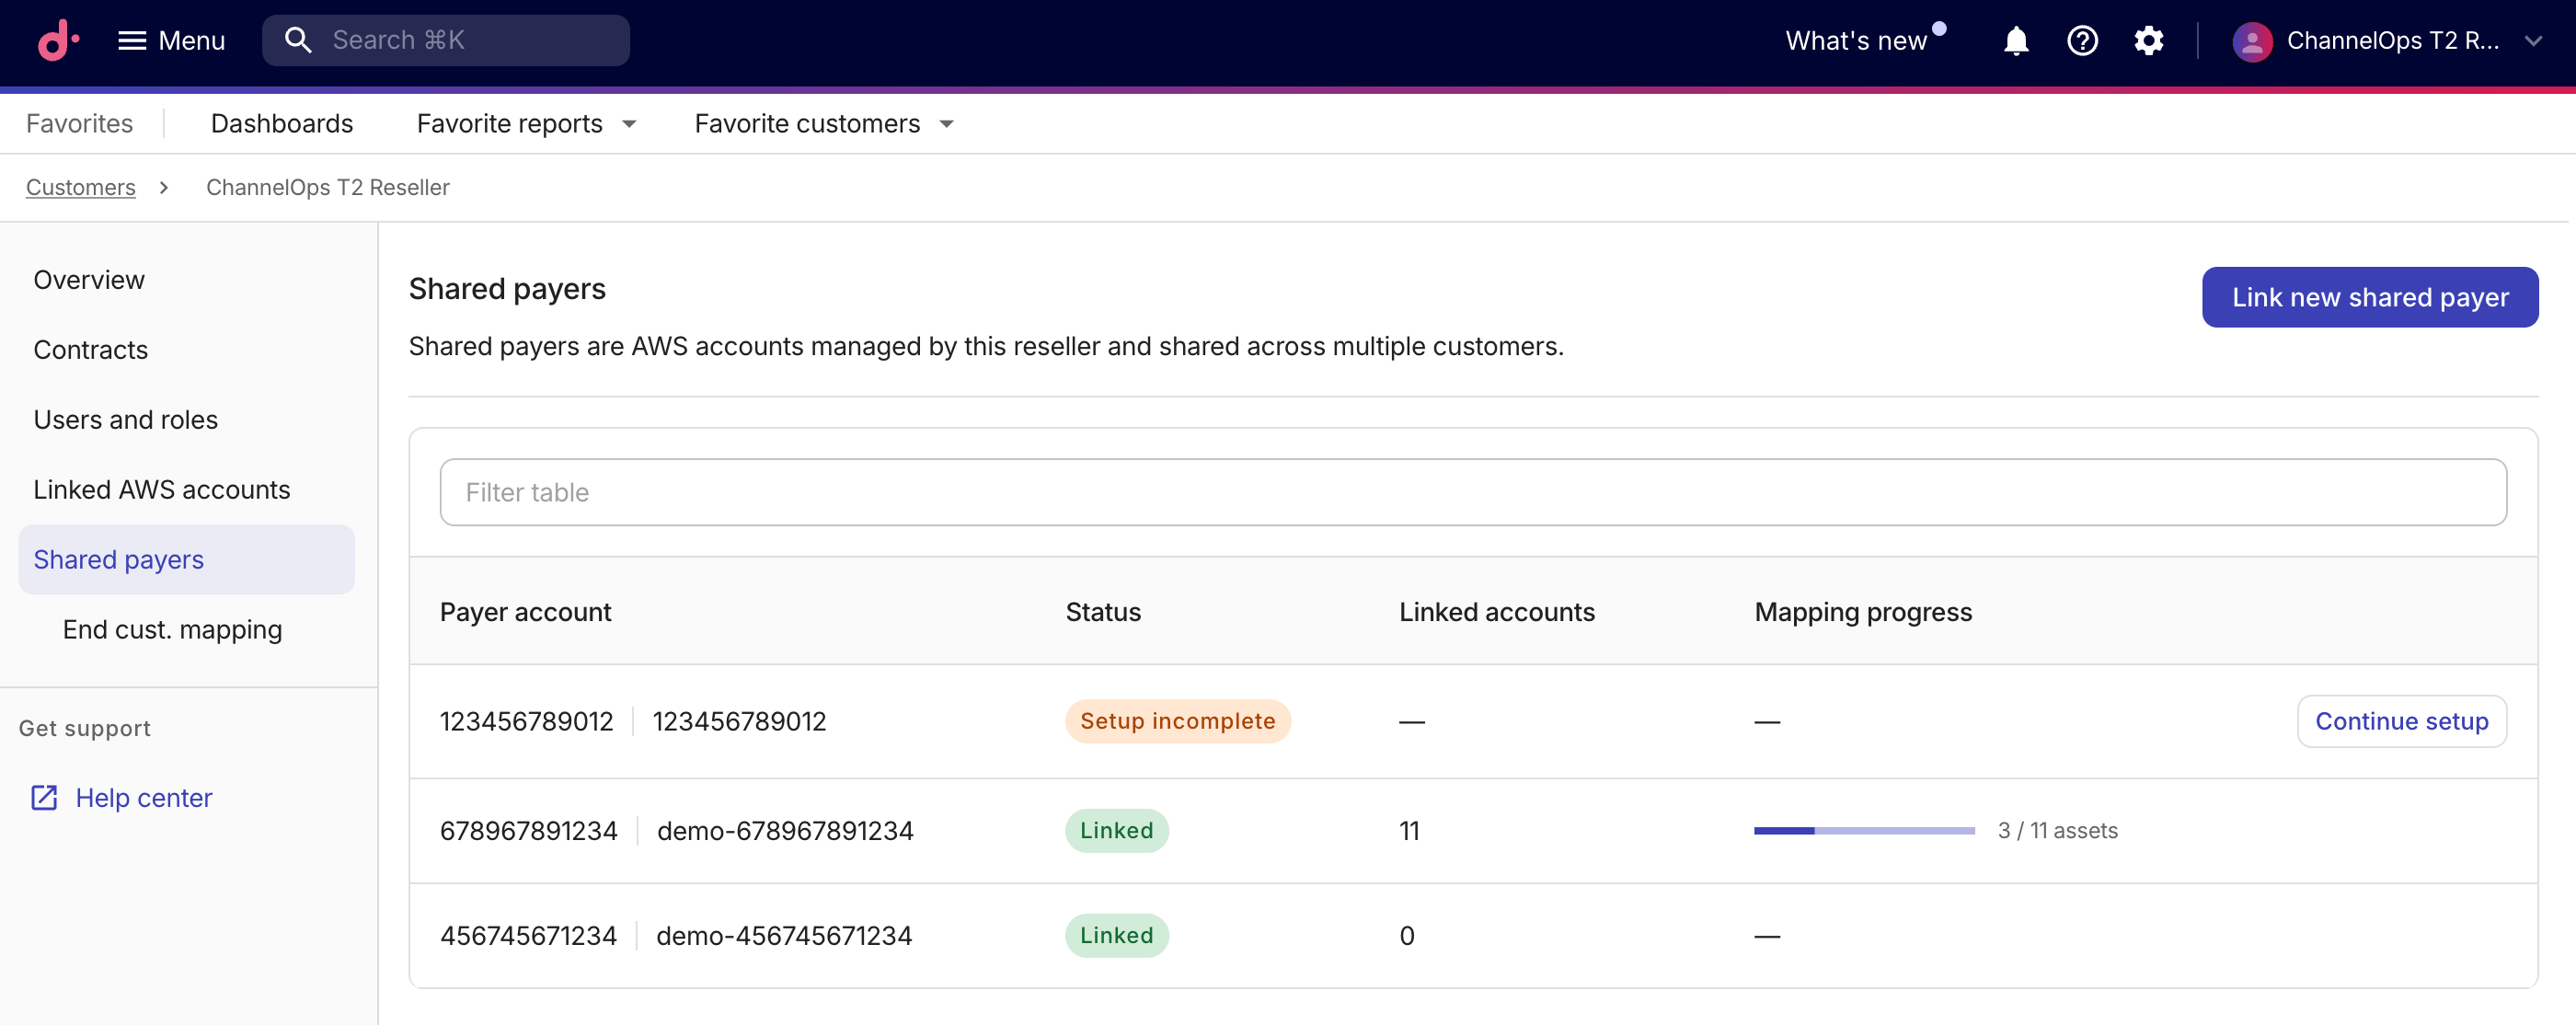Open notifications bell
This screenshot has width=2576, height=1025.
click(2015, 40)
